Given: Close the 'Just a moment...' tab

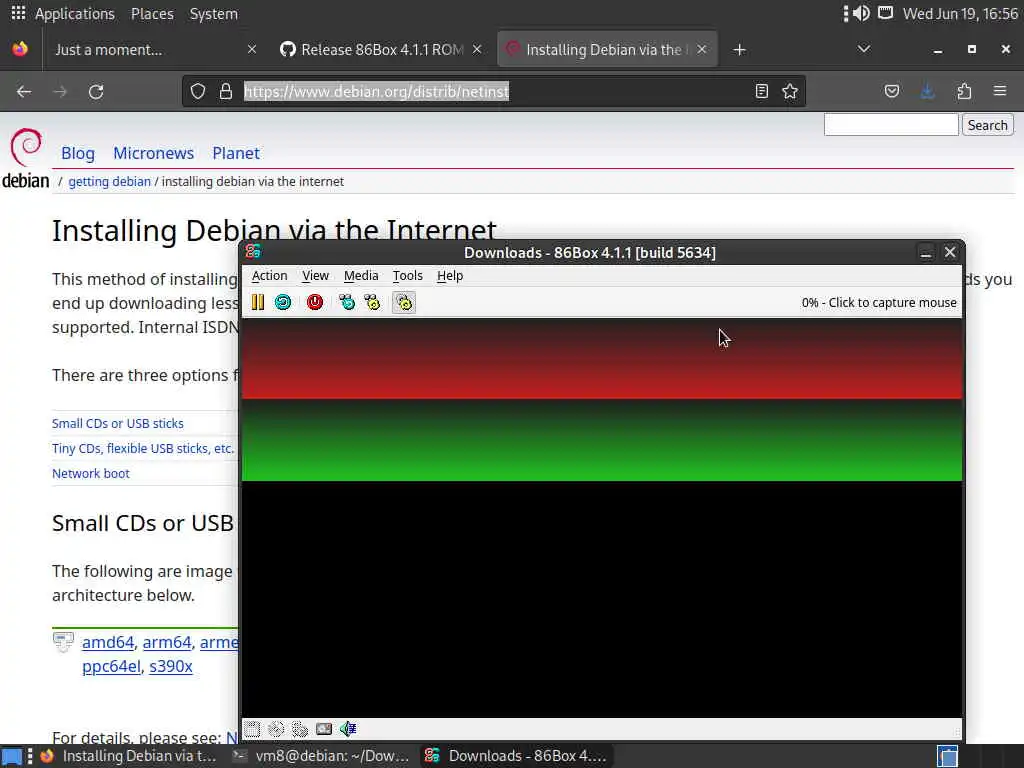Looking at the screenshot, I should (x=251, y=50).
